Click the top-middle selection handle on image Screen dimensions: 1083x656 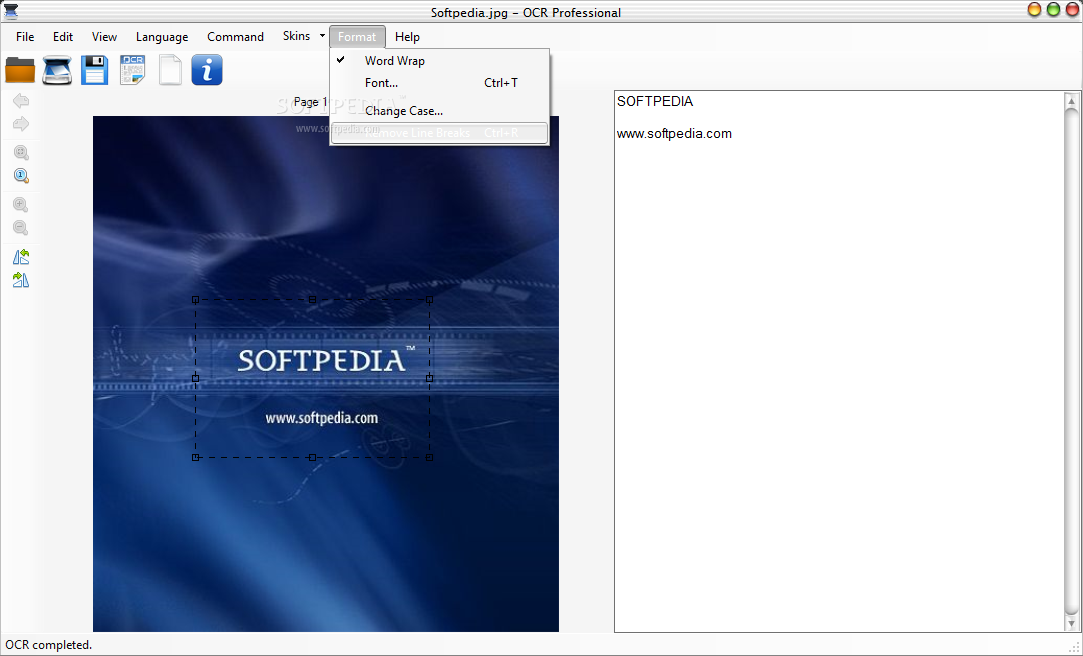tap(313, 300)
